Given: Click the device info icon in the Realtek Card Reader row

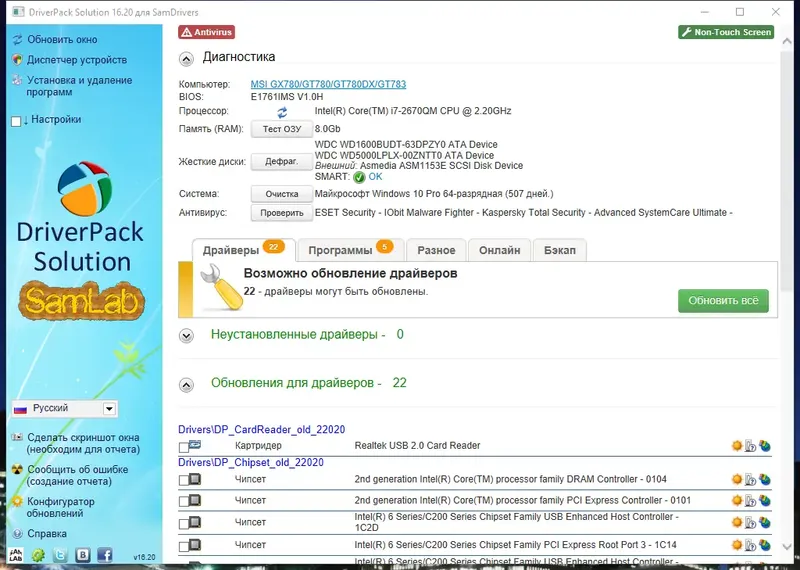Looking at the screenshot, I should (x=751, y=446).
